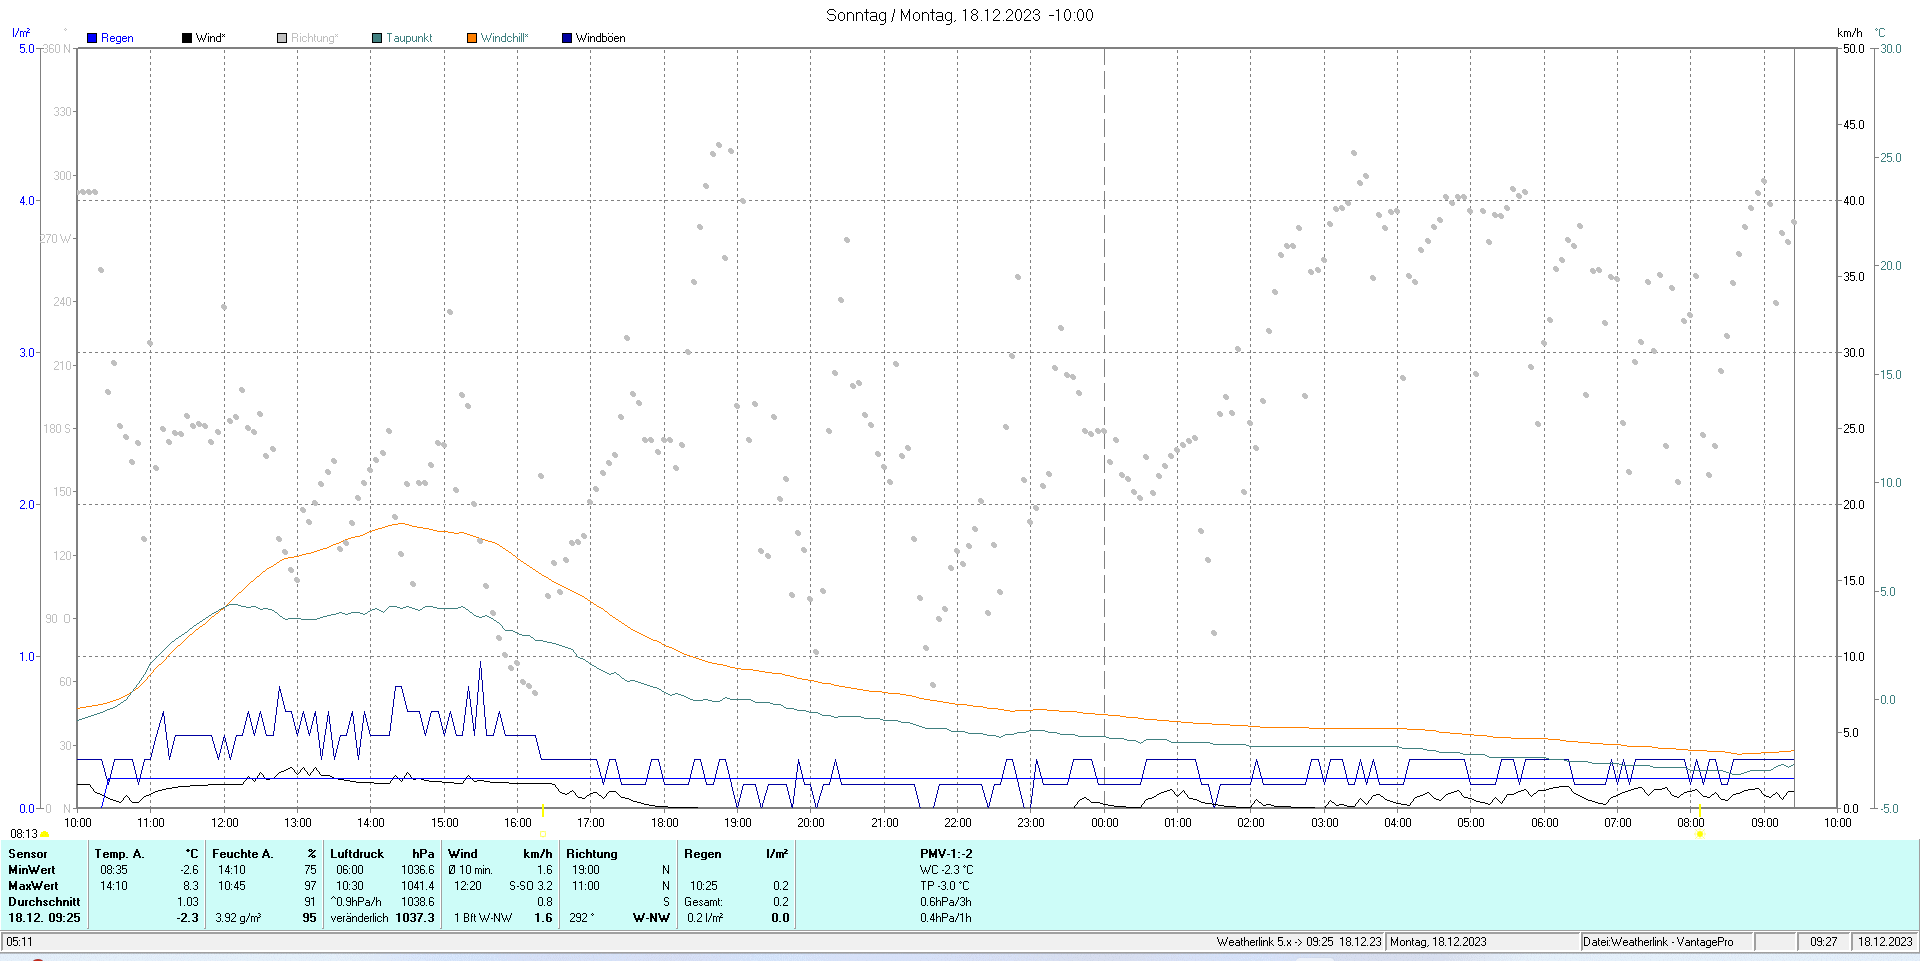The height and width of the screenshot is (961, 1924).
Task: Click the PMV-1 value label
Action: coord(946,854)
